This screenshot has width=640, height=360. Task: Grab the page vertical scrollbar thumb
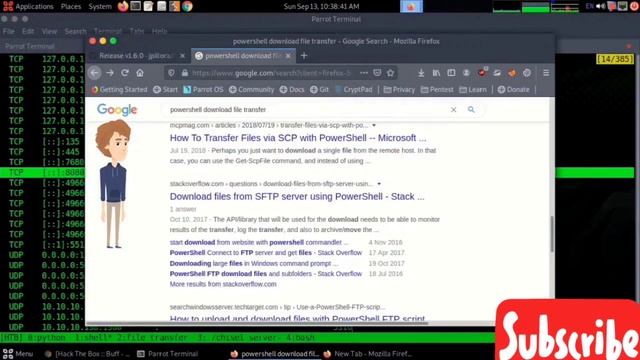pos(552,234)
